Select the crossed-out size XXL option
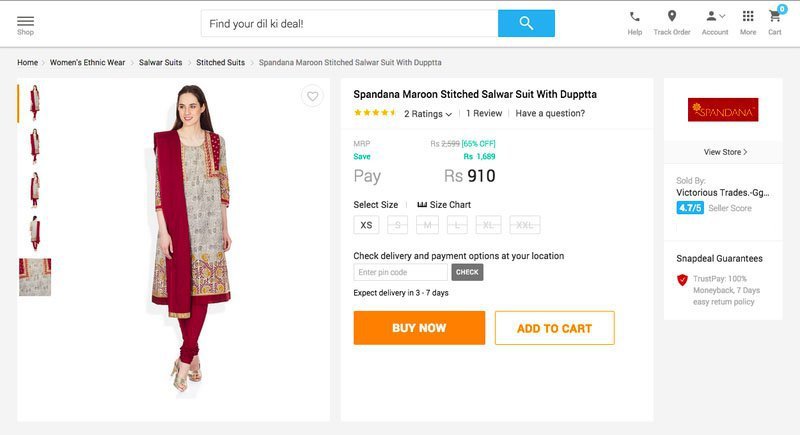This screenshot has width=800, height=435. (x=524, y=225)
